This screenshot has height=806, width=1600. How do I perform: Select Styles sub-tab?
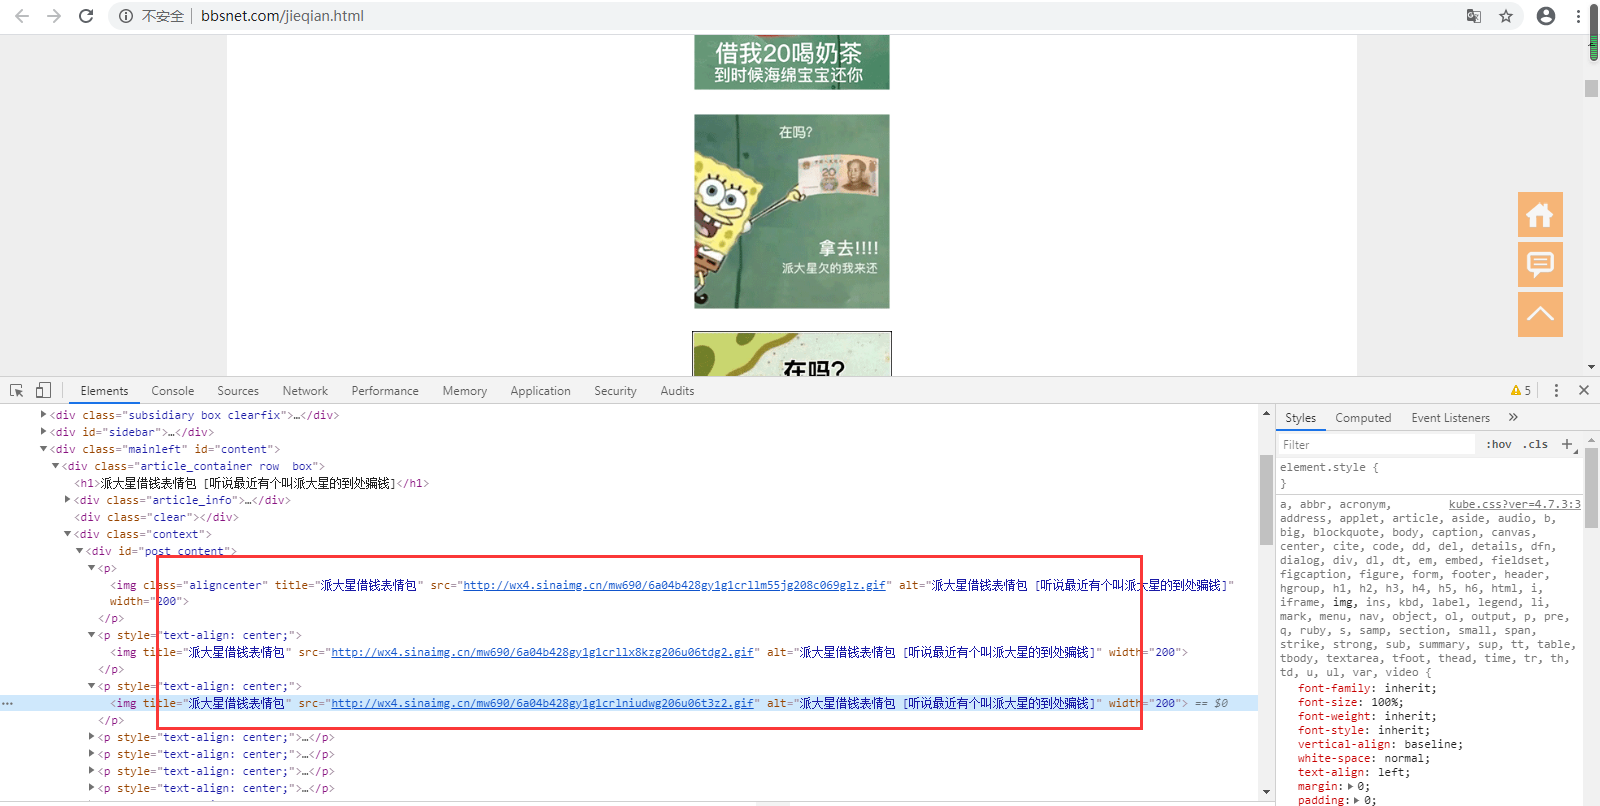tap(1300, 418)
